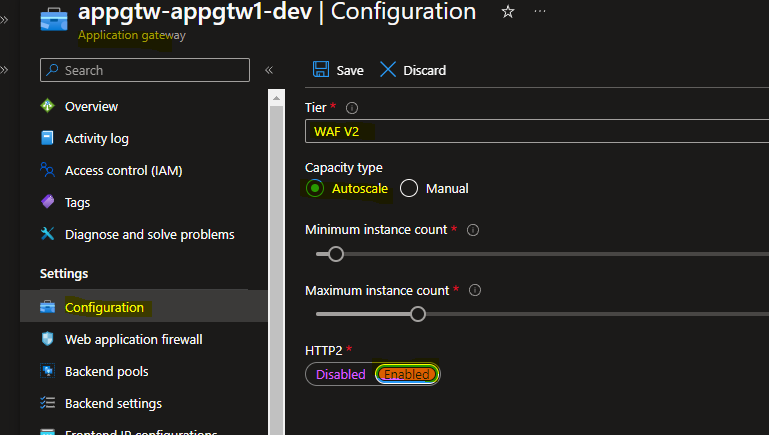This screenshot has width=769, height=435.
Task: Open Access control (IAM)
Action: pyautogui.click(x=124, y=171)
